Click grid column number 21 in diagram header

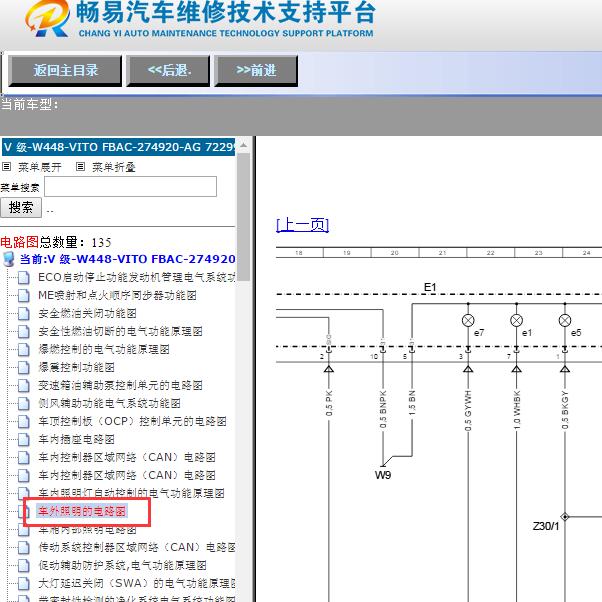(442, 253)
